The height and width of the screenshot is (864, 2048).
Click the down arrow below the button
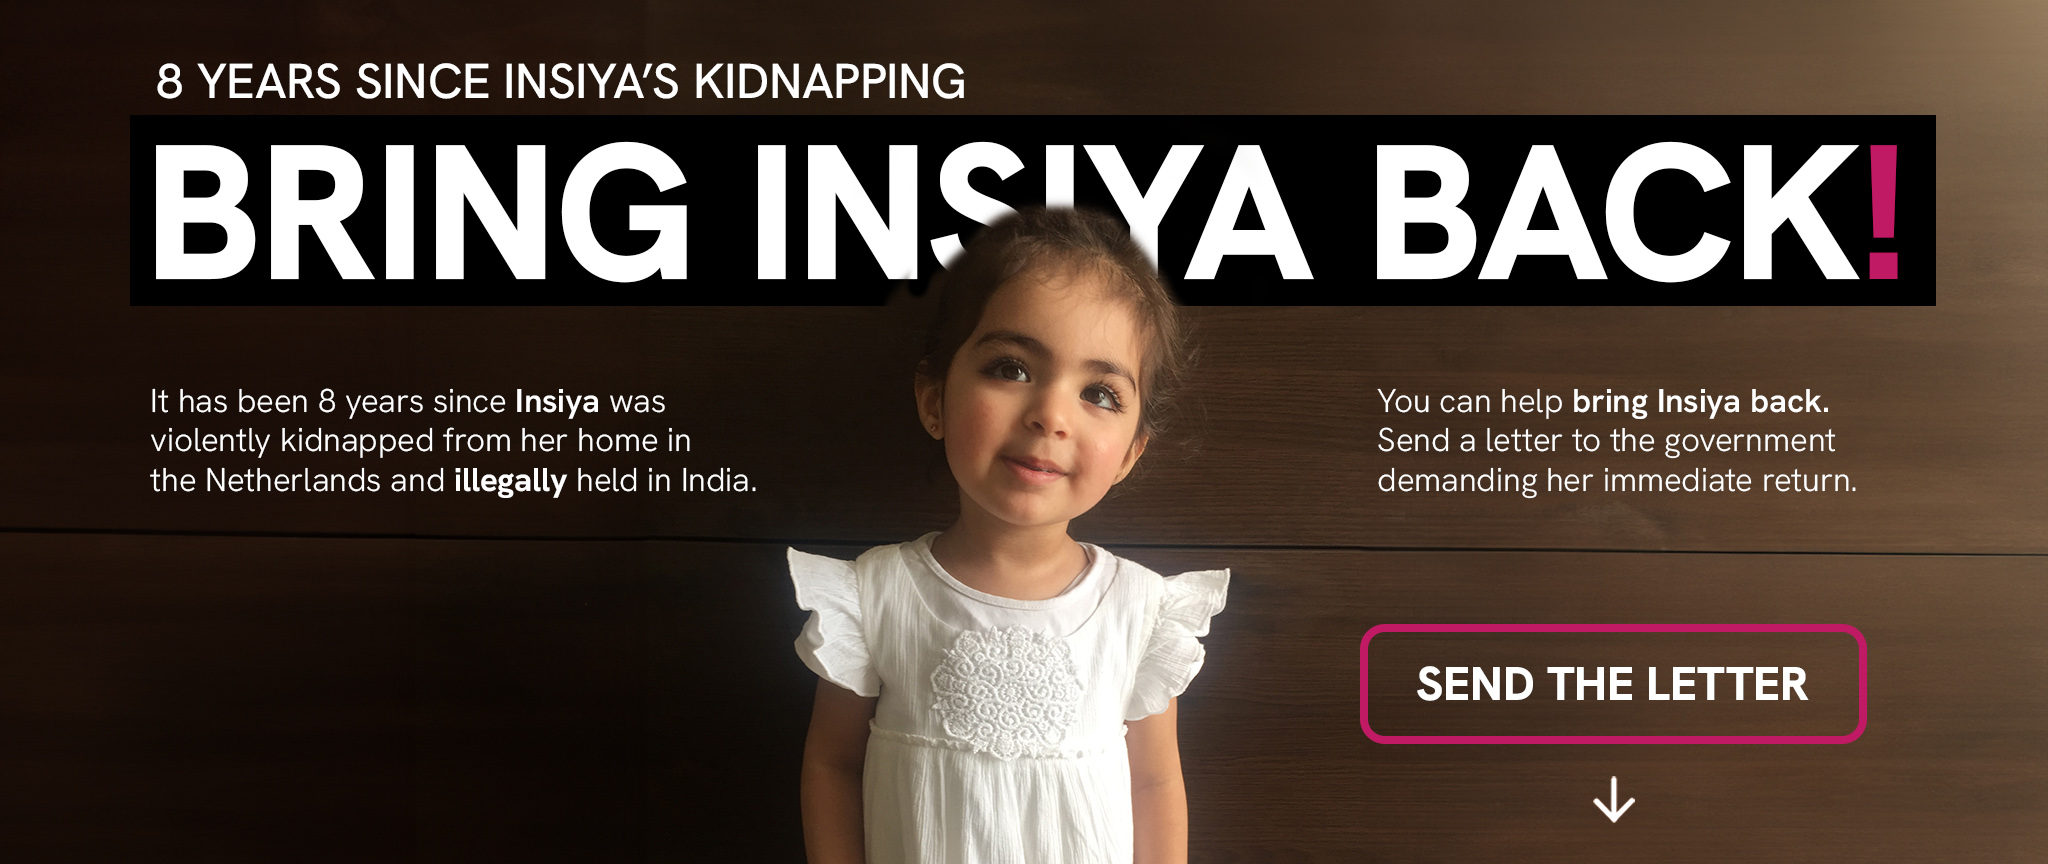tap(1613, 801)
